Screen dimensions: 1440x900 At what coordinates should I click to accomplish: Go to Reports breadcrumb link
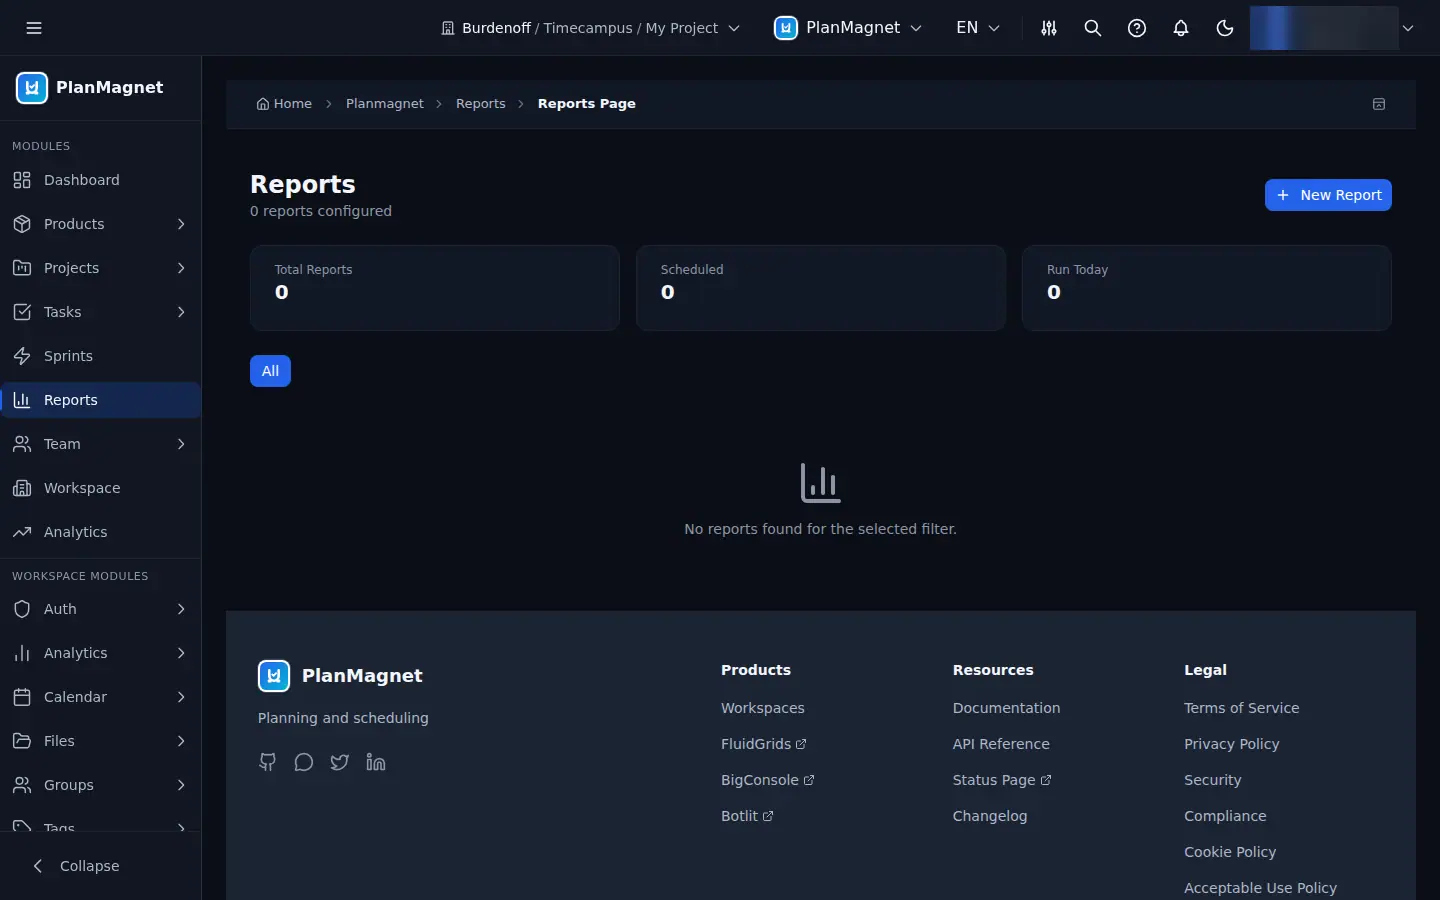[481, 104]
